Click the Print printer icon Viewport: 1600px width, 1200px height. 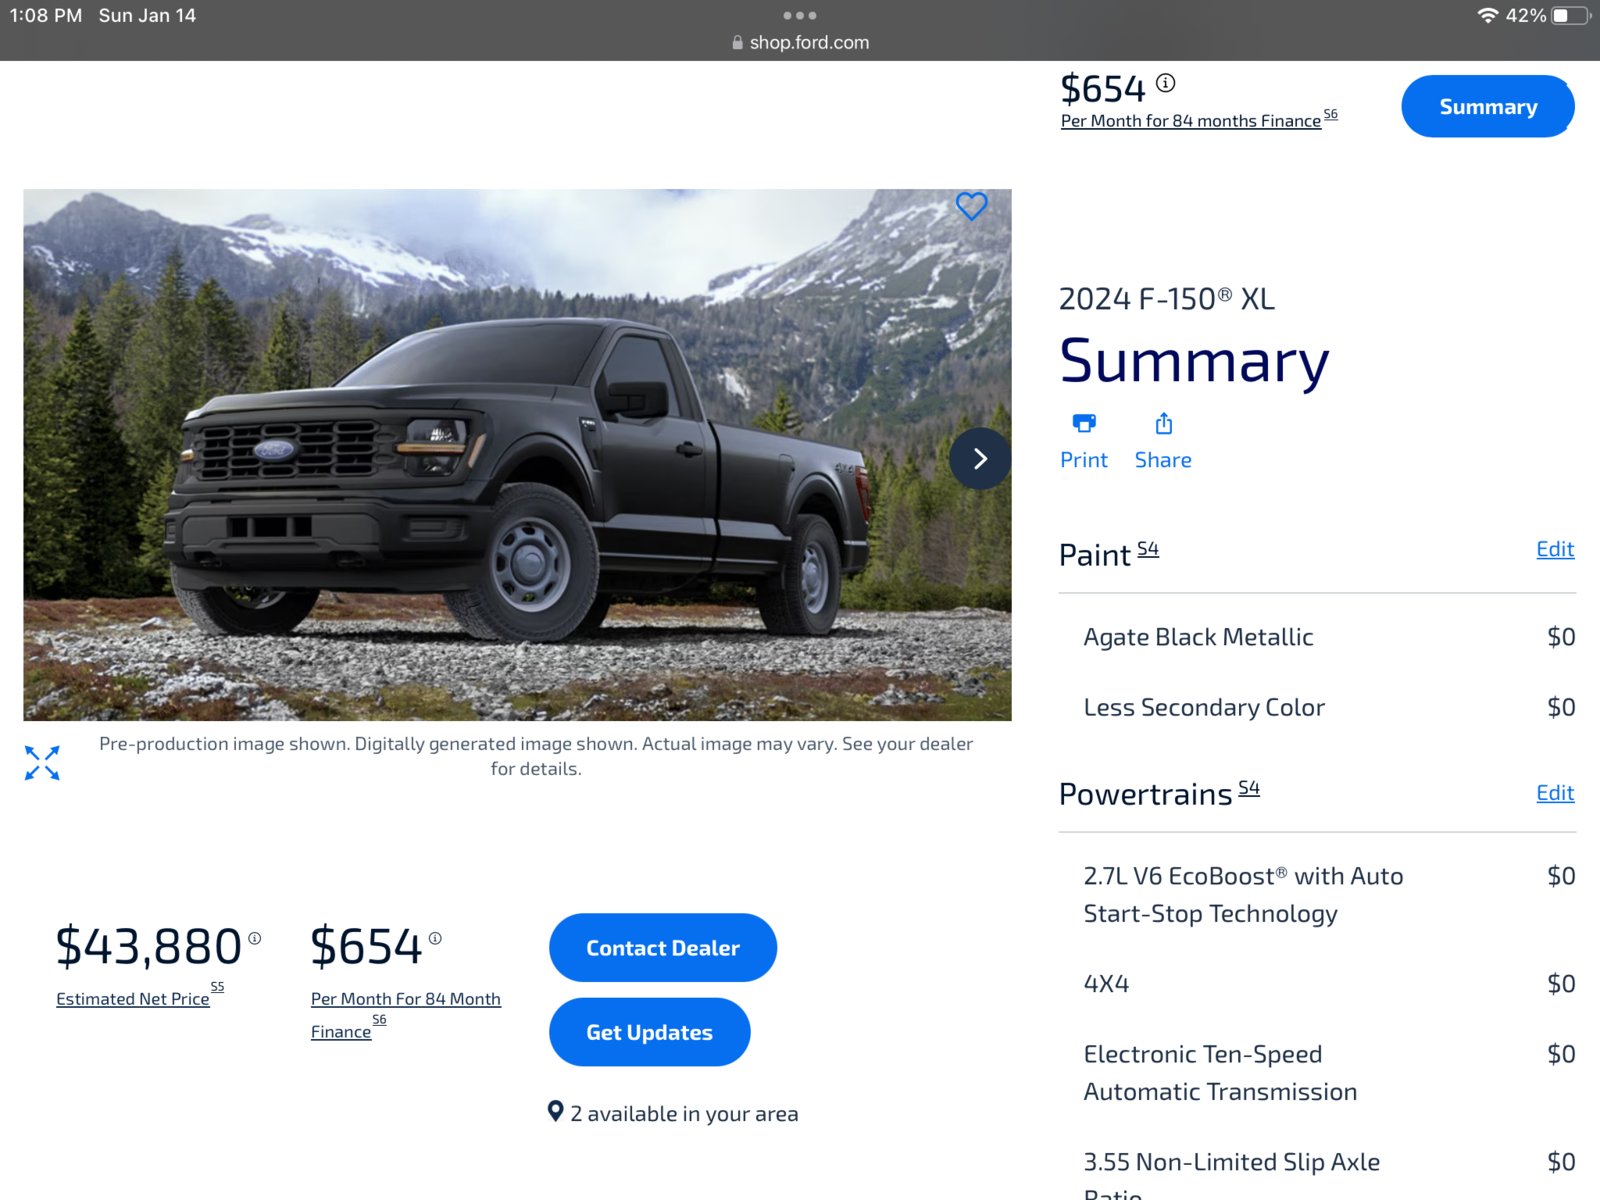click(x=1084, y=423)
